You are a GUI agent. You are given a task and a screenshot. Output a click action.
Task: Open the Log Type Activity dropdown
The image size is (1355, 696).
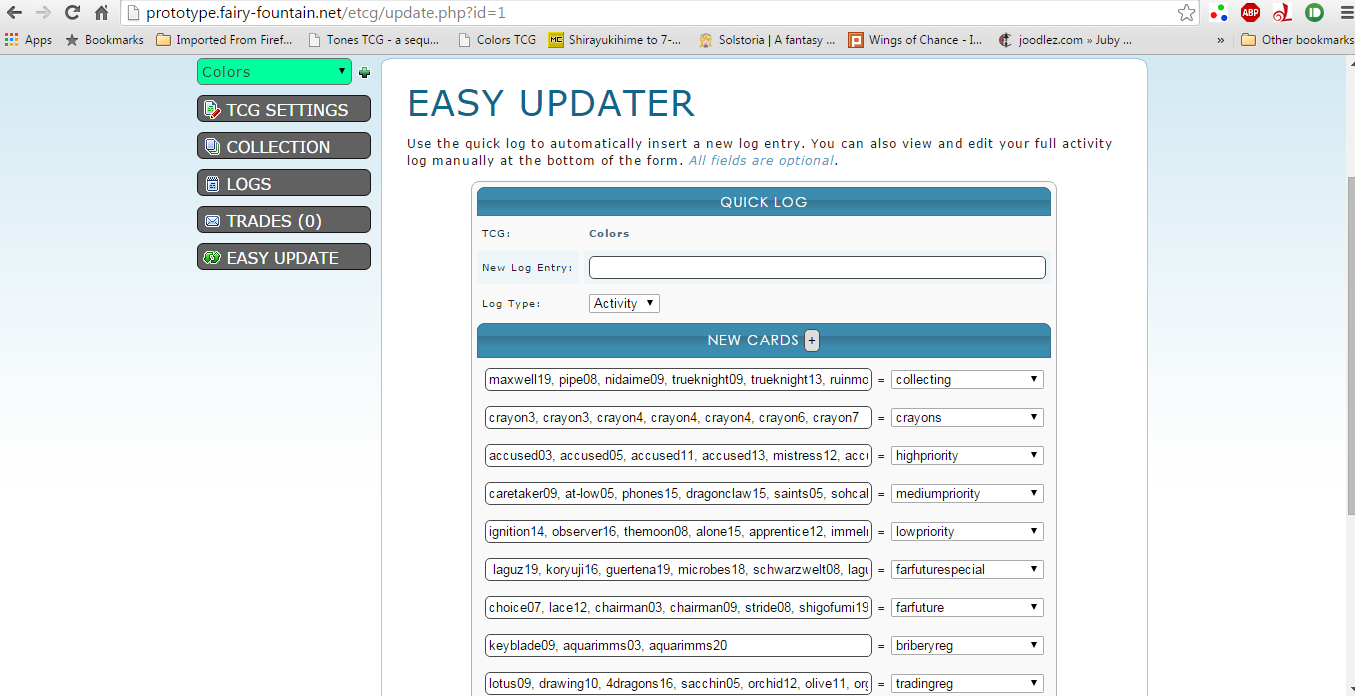click(624, 303)
